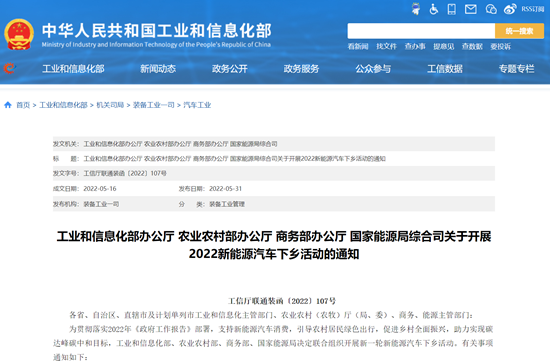Select 查数据 below the search box

(472, 46)
